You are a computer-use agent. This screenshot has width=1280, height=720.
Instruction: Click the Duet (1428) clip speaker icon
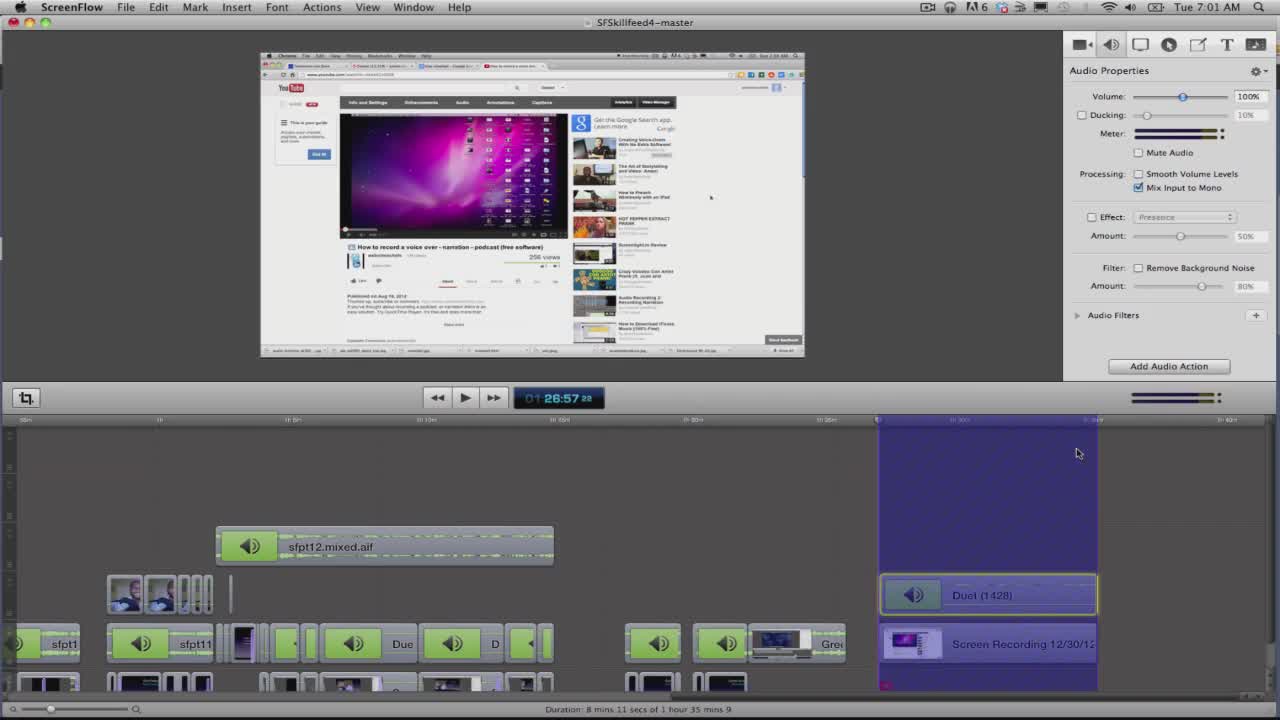coord(914,595)
